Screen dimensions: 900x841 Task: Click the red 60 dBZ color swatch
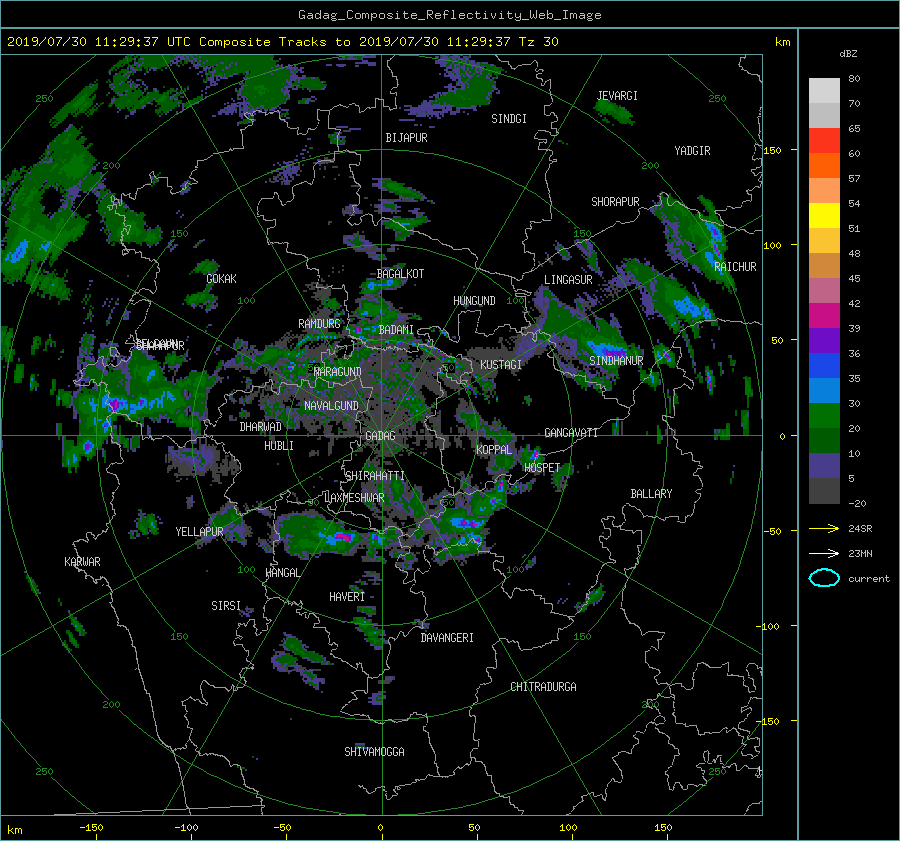click(x=824, y=141)
